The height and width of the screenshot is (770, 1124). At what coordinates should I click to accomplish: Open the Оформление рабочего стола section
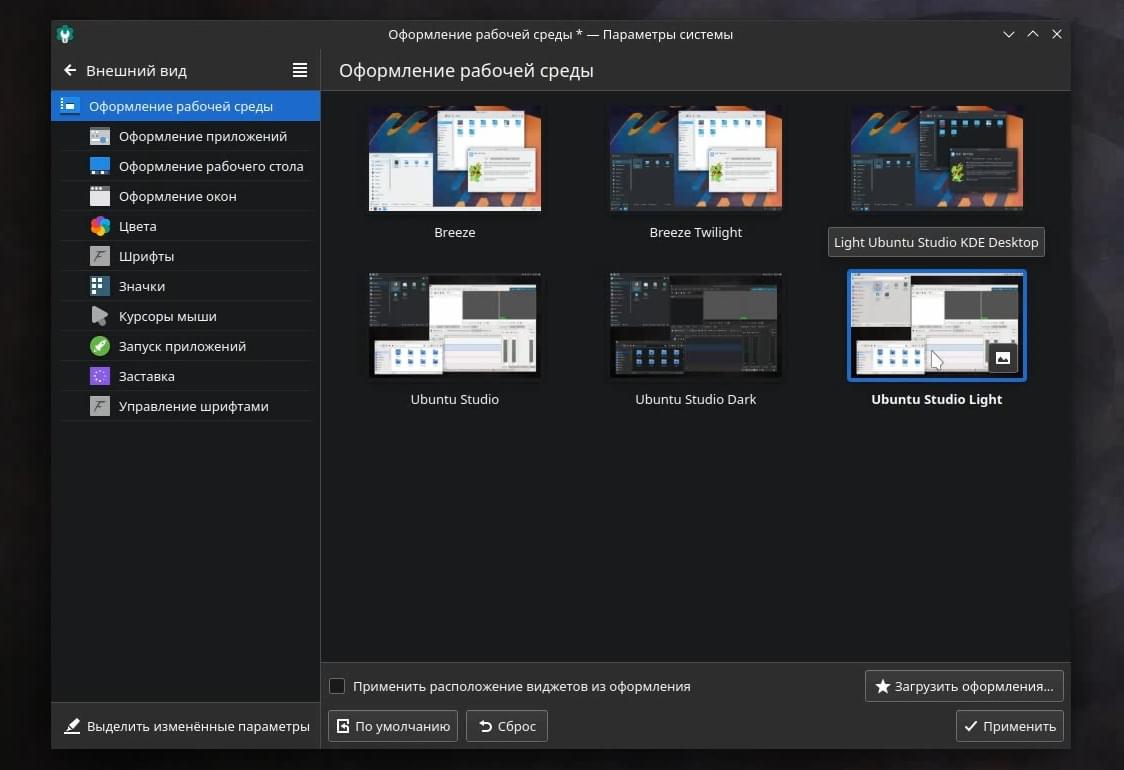[186, 166]
